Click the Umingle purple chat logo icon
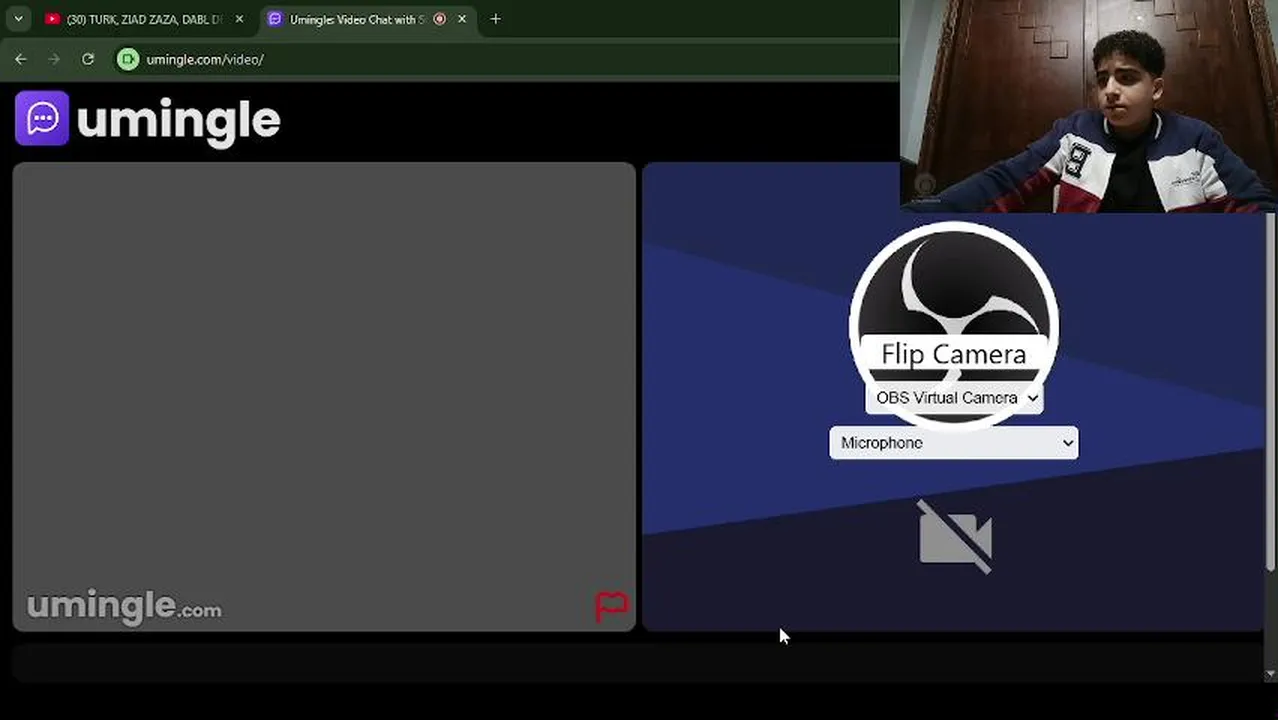This screenshot has width=1278, height=720. [x=42, y=119]
